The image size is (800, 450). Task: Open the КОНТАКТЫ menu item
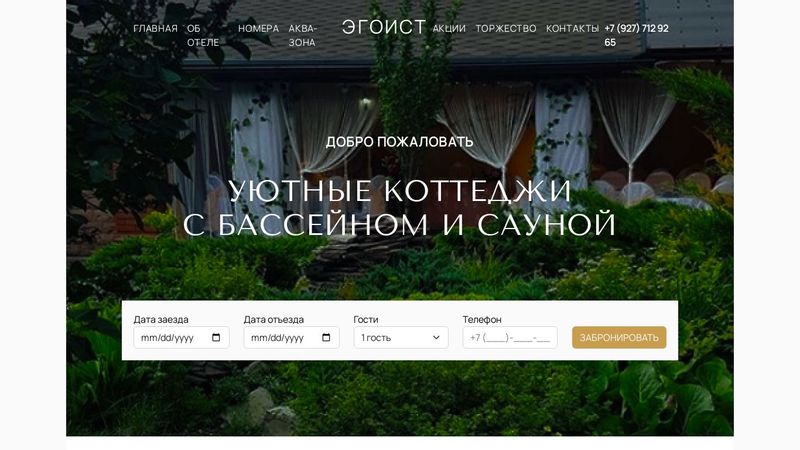point(572,29)
